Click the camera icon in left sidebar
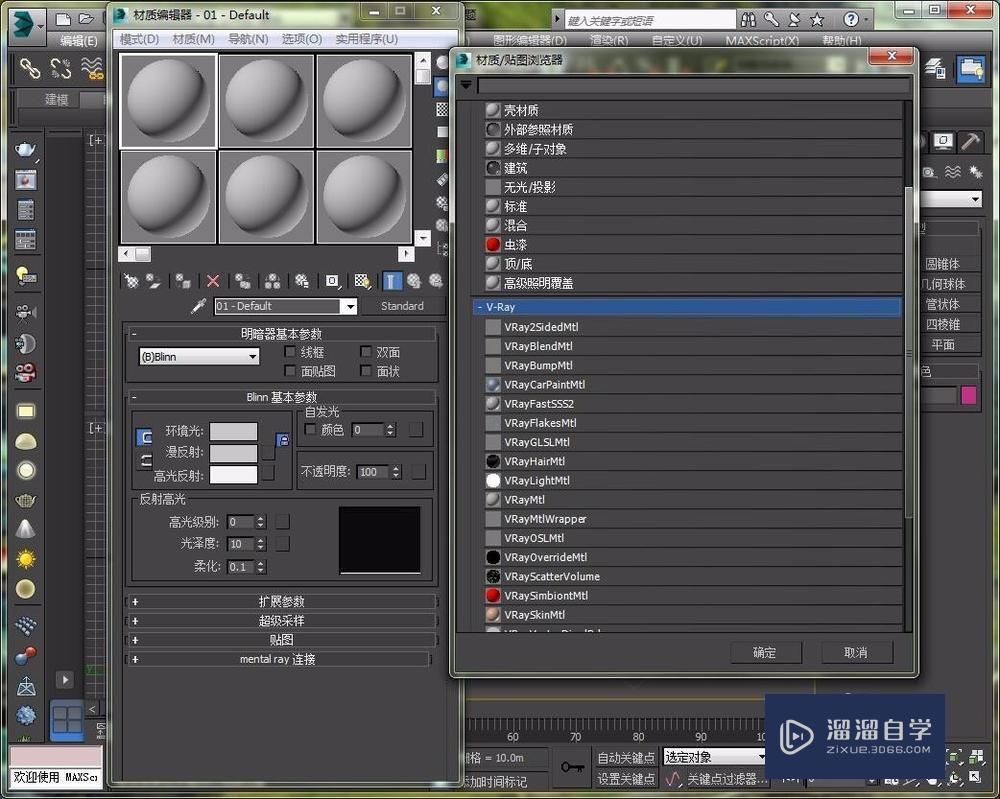Screen dimensions: 1000x799 coord(26,312)
